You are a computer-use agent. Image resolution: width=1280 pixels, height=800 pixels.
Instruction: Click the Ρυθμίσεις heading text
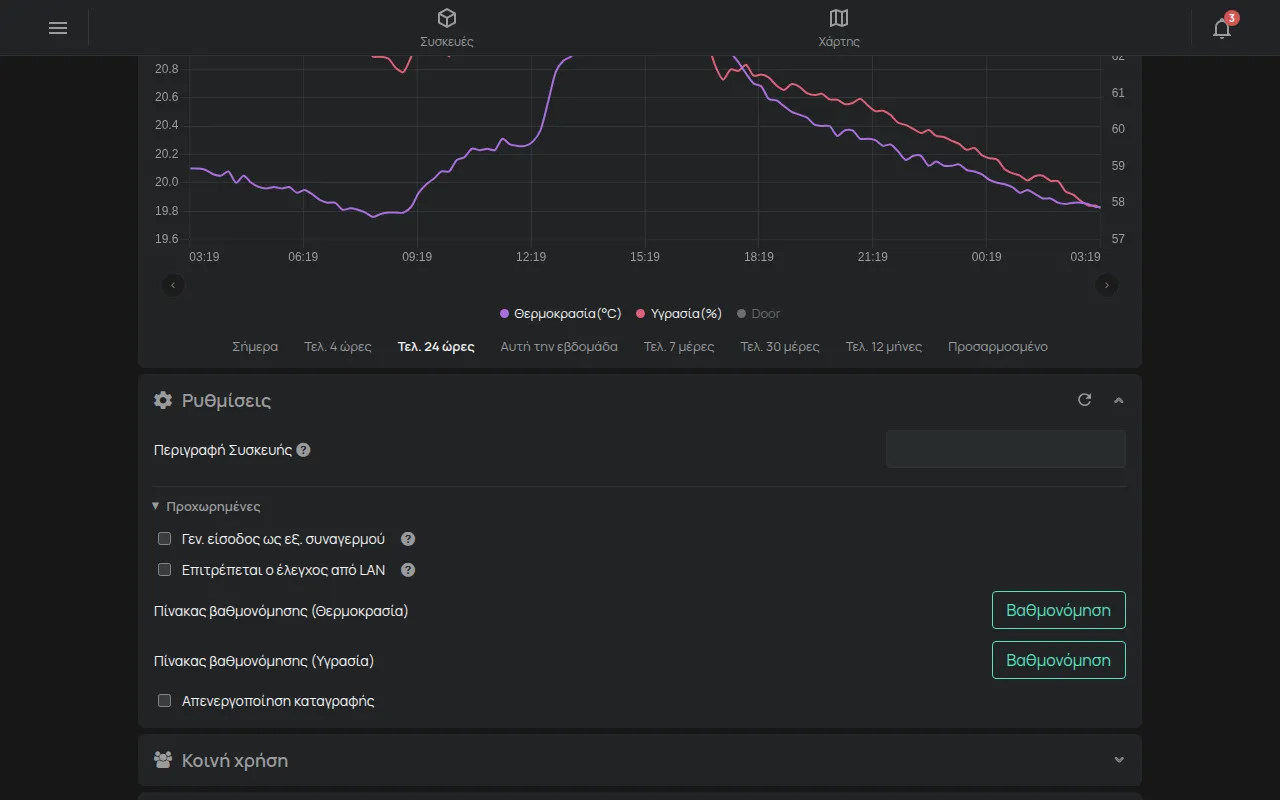coord(227,400)
